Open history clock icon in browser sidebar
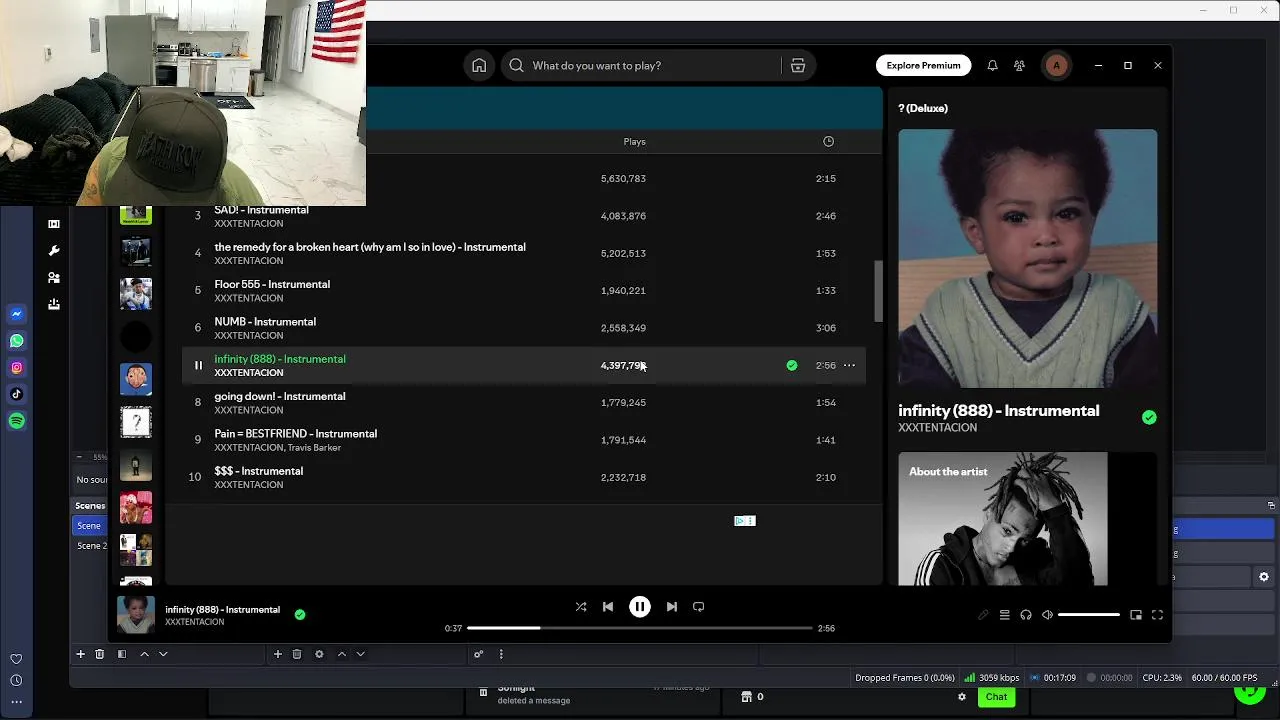 (x=16, y=680)
